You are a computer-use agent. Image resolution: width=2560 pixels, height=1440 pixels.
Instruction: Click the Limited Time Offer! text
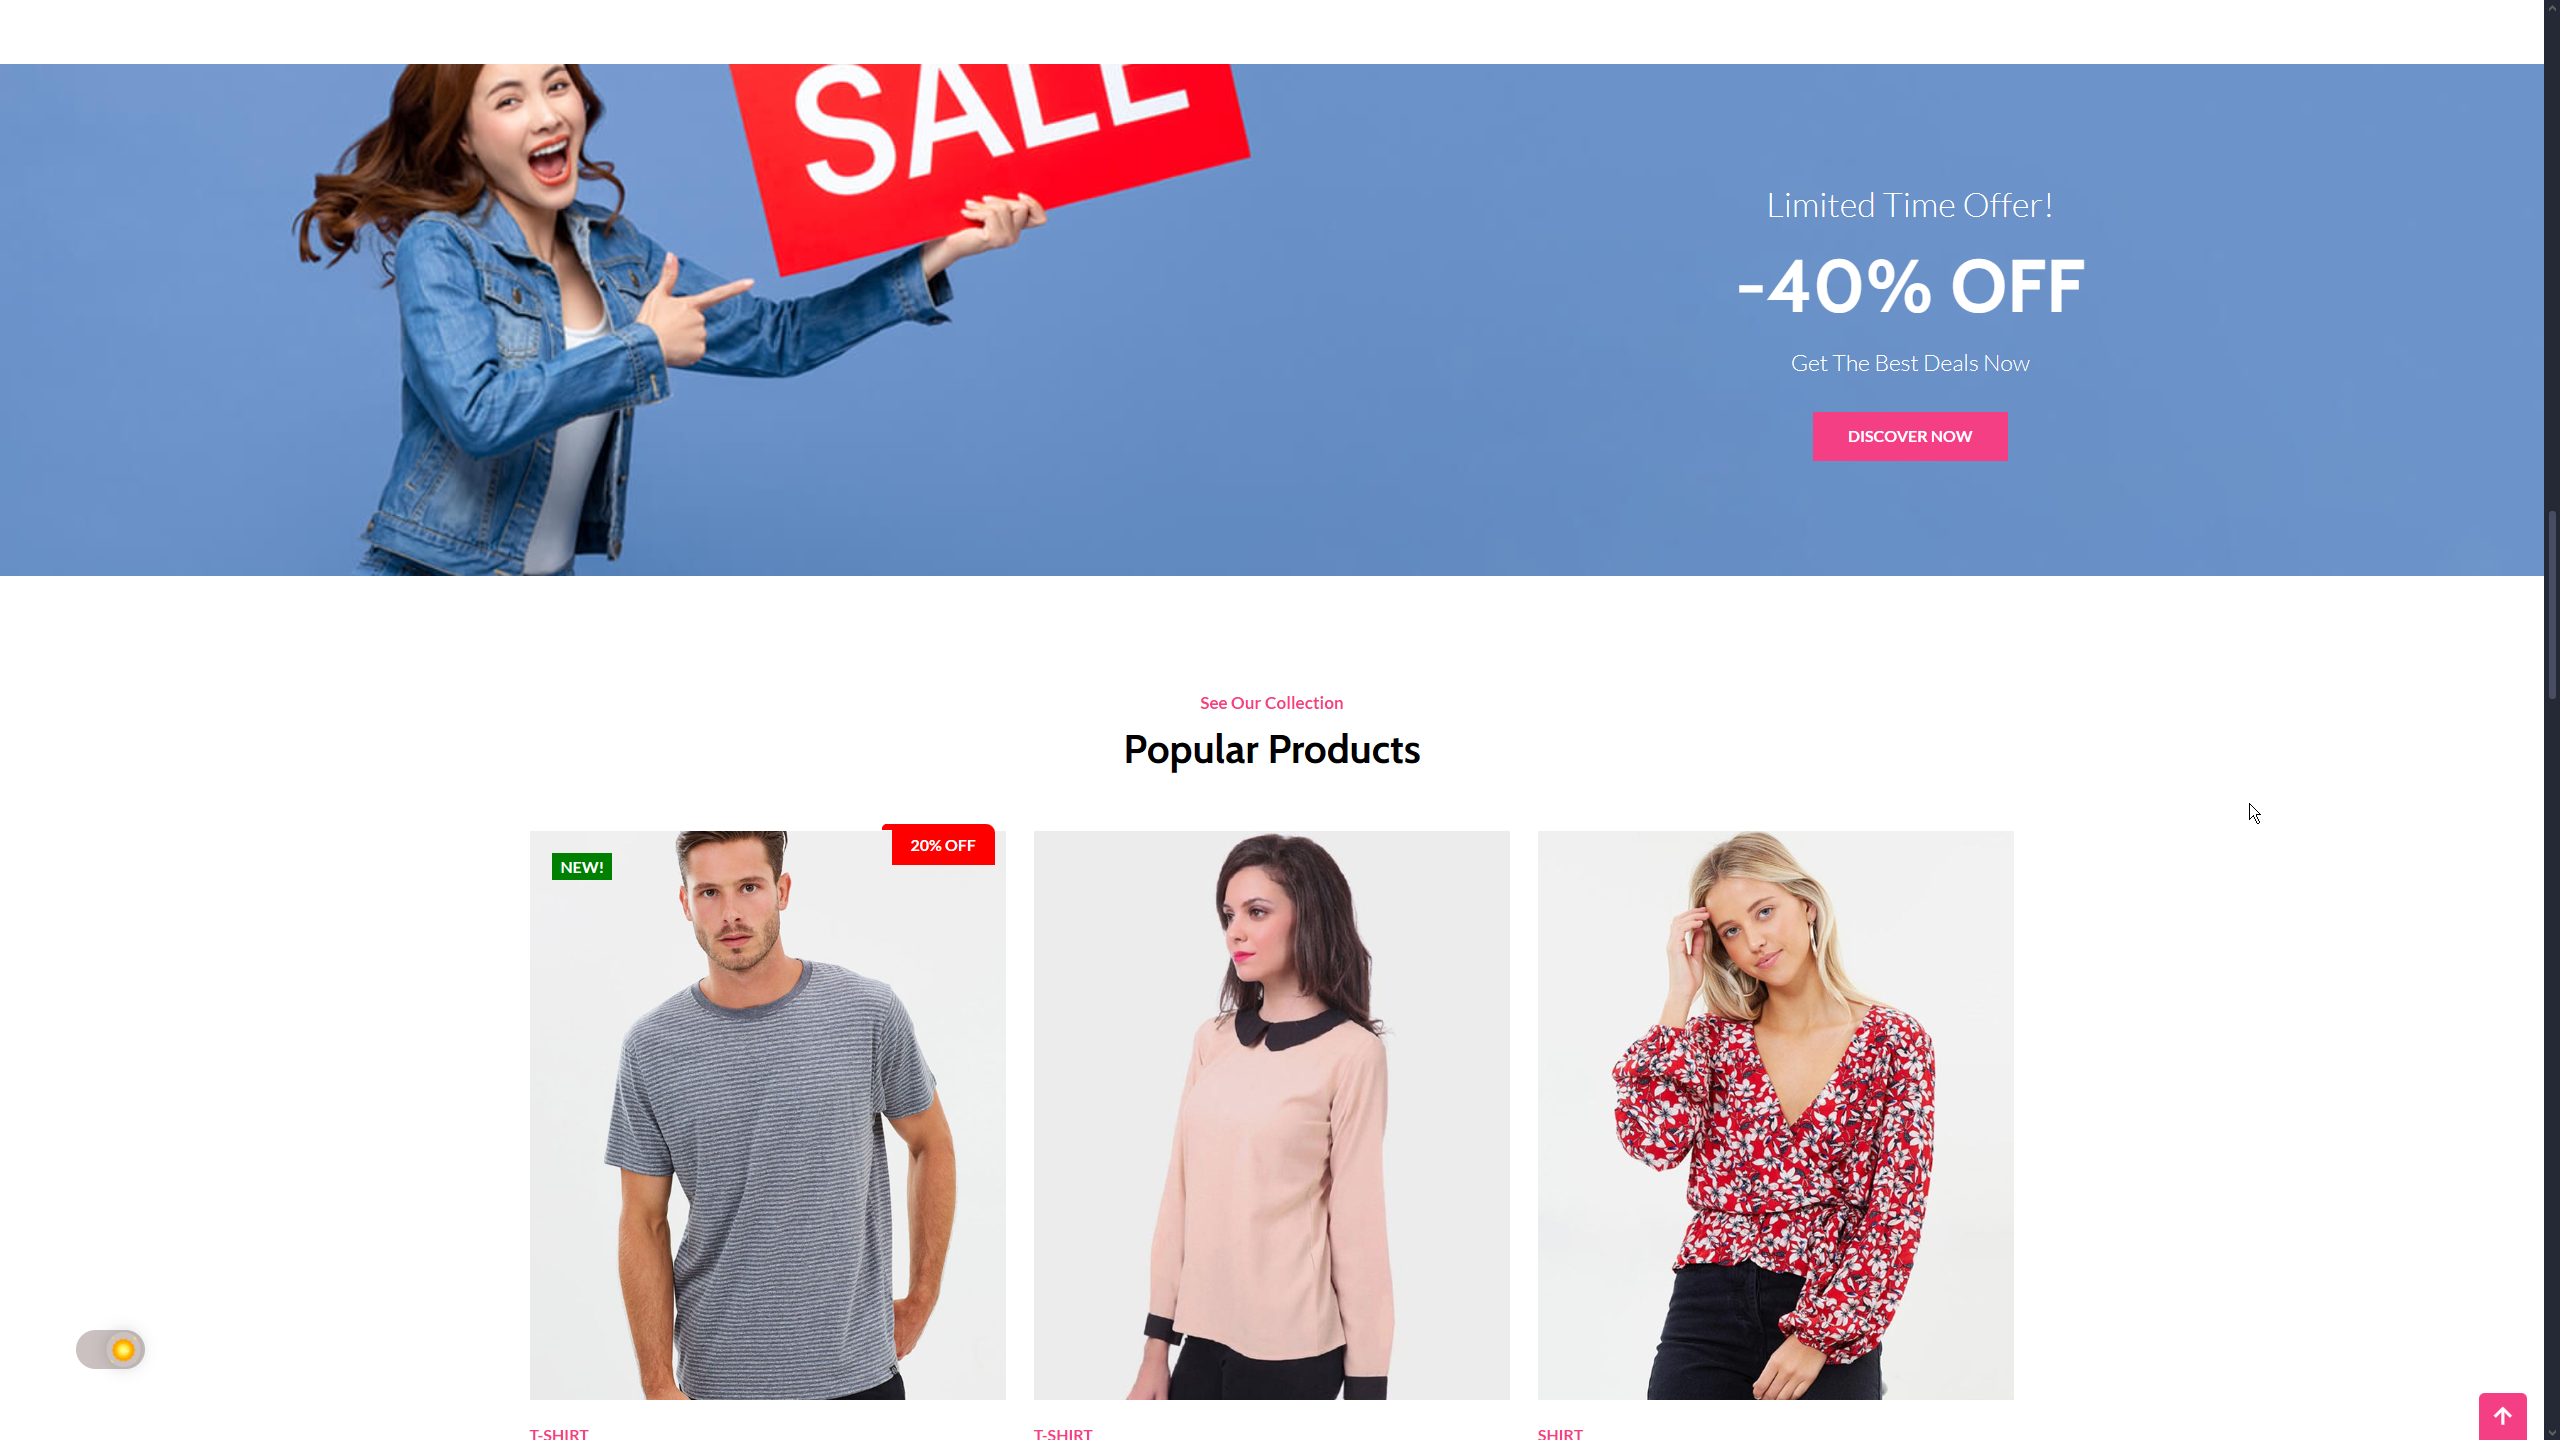coord(1910,205)
